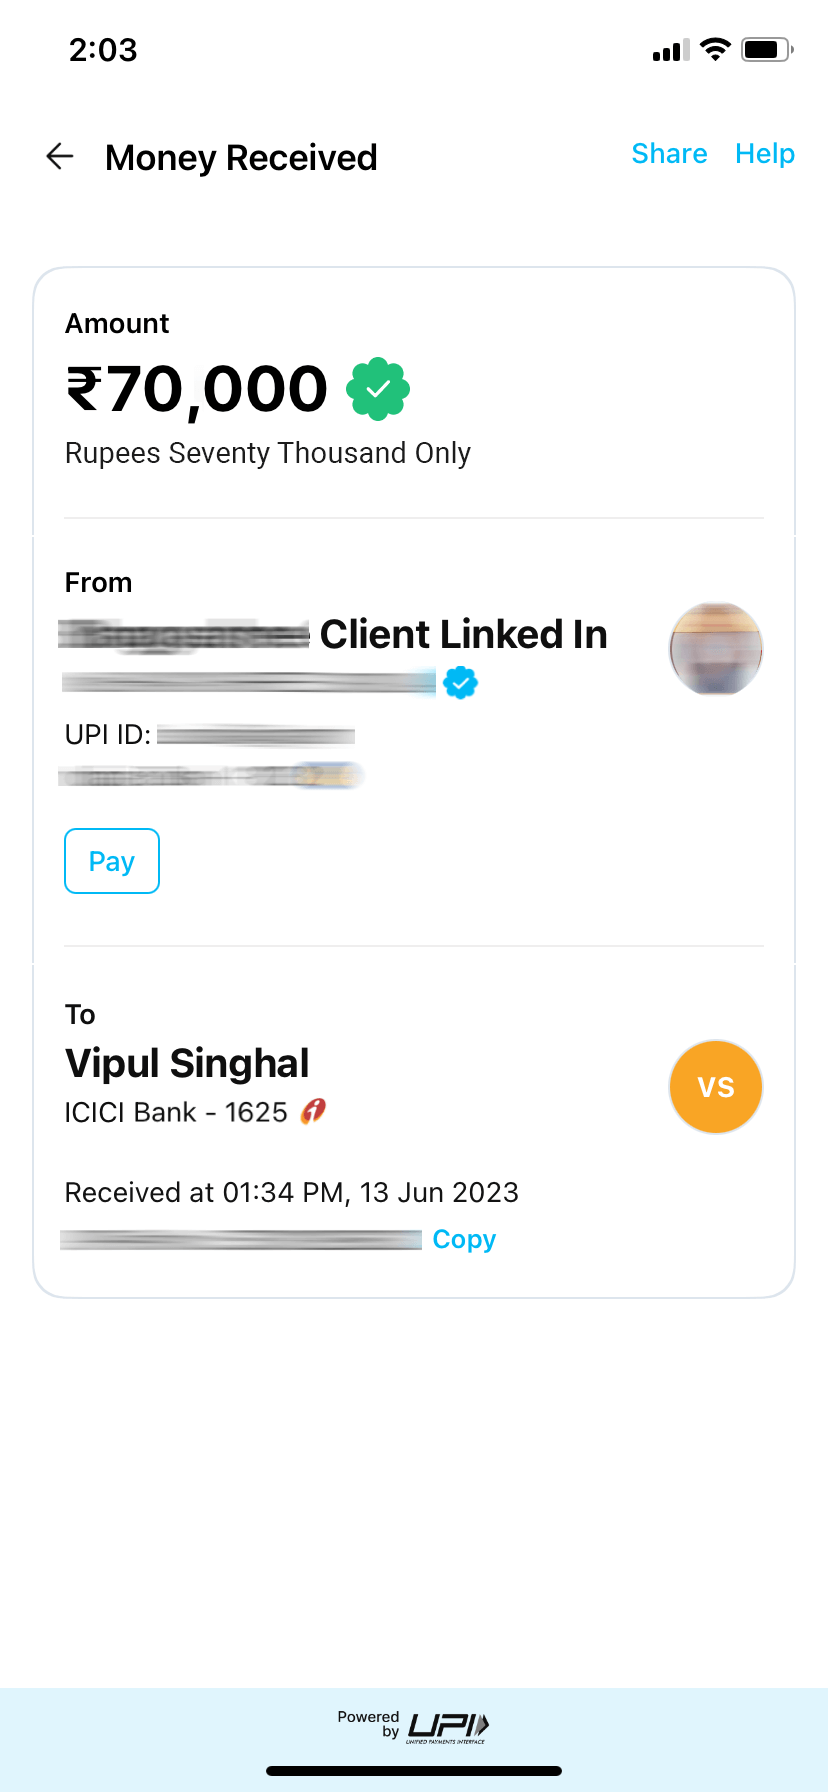Select the Vipul Singhal recipient name

pyautogui.click(x=187, y=1064)
